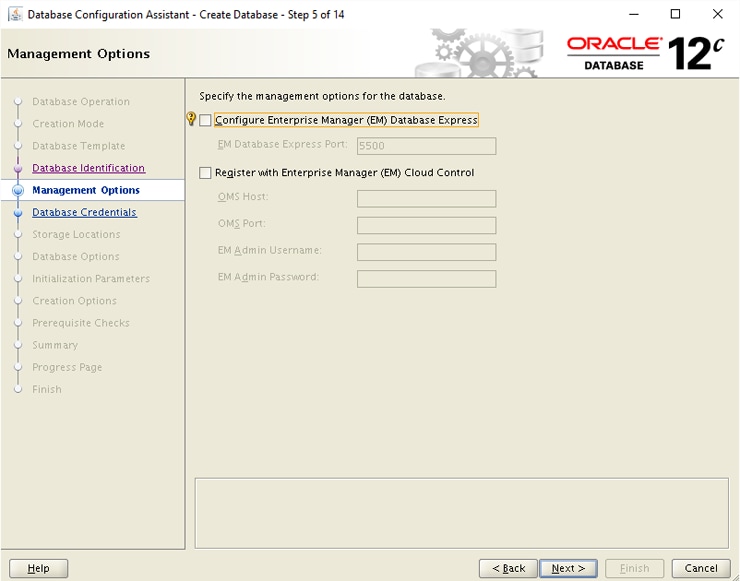The width and height of the screenshot is (740, 581).
Task: Click the EM Database Express Port field
Action: [x=426, y=146]
